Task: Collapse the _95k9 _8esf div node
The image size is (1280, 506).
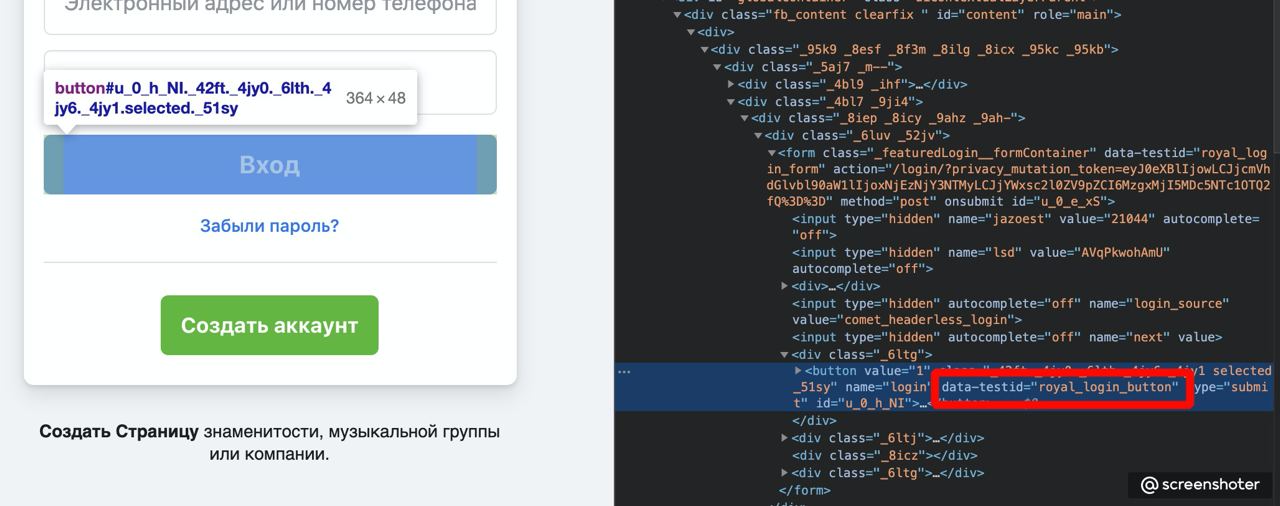Action: pyautogui.click(x=704, y=49)
